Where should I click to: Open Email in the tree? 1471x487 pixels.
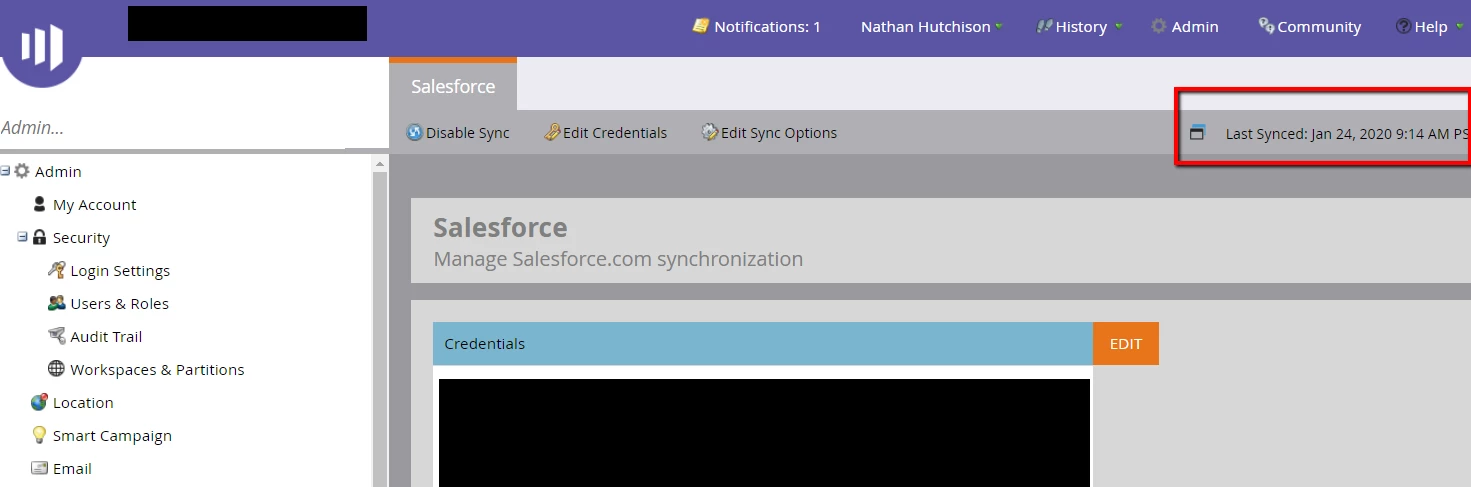coord(72,468)
